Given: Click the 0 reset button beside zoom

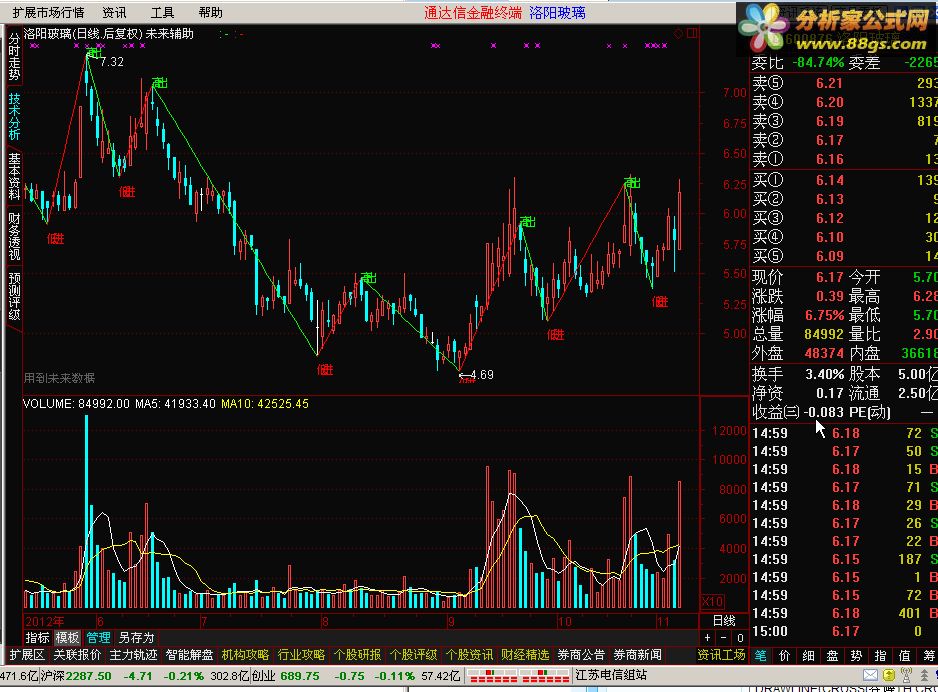Looking at the screenshot, I should tap(740, 638).
